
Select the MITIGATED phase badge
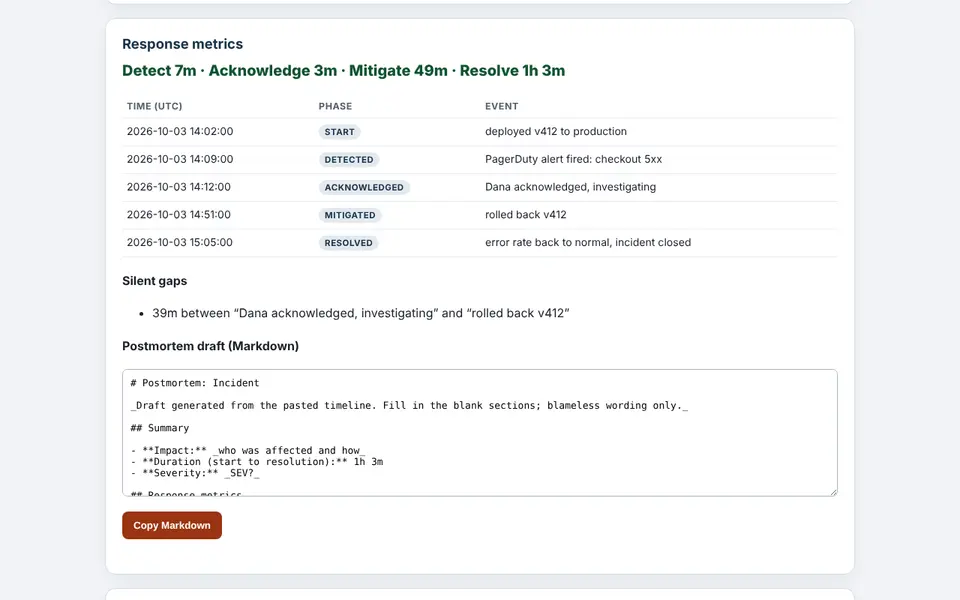tap(350, 215)
